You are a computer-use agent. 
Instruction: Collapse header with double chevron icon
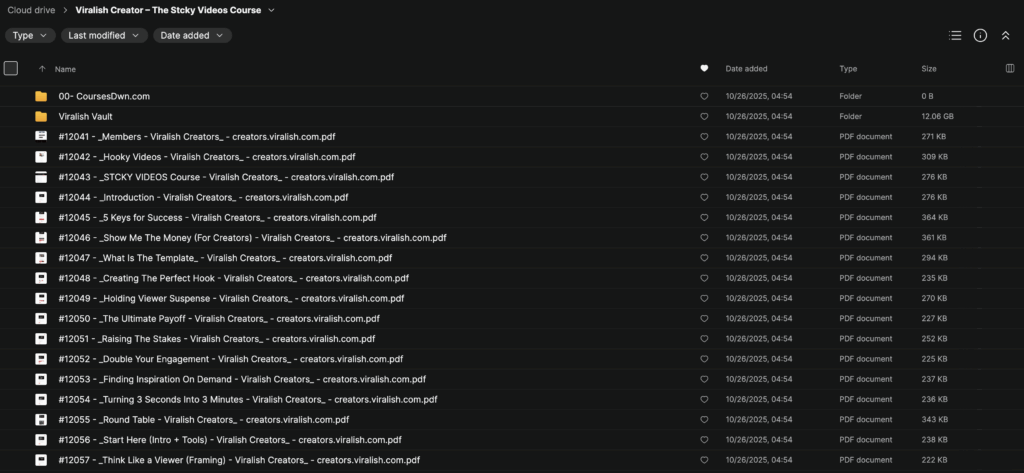click(1006, 36)
